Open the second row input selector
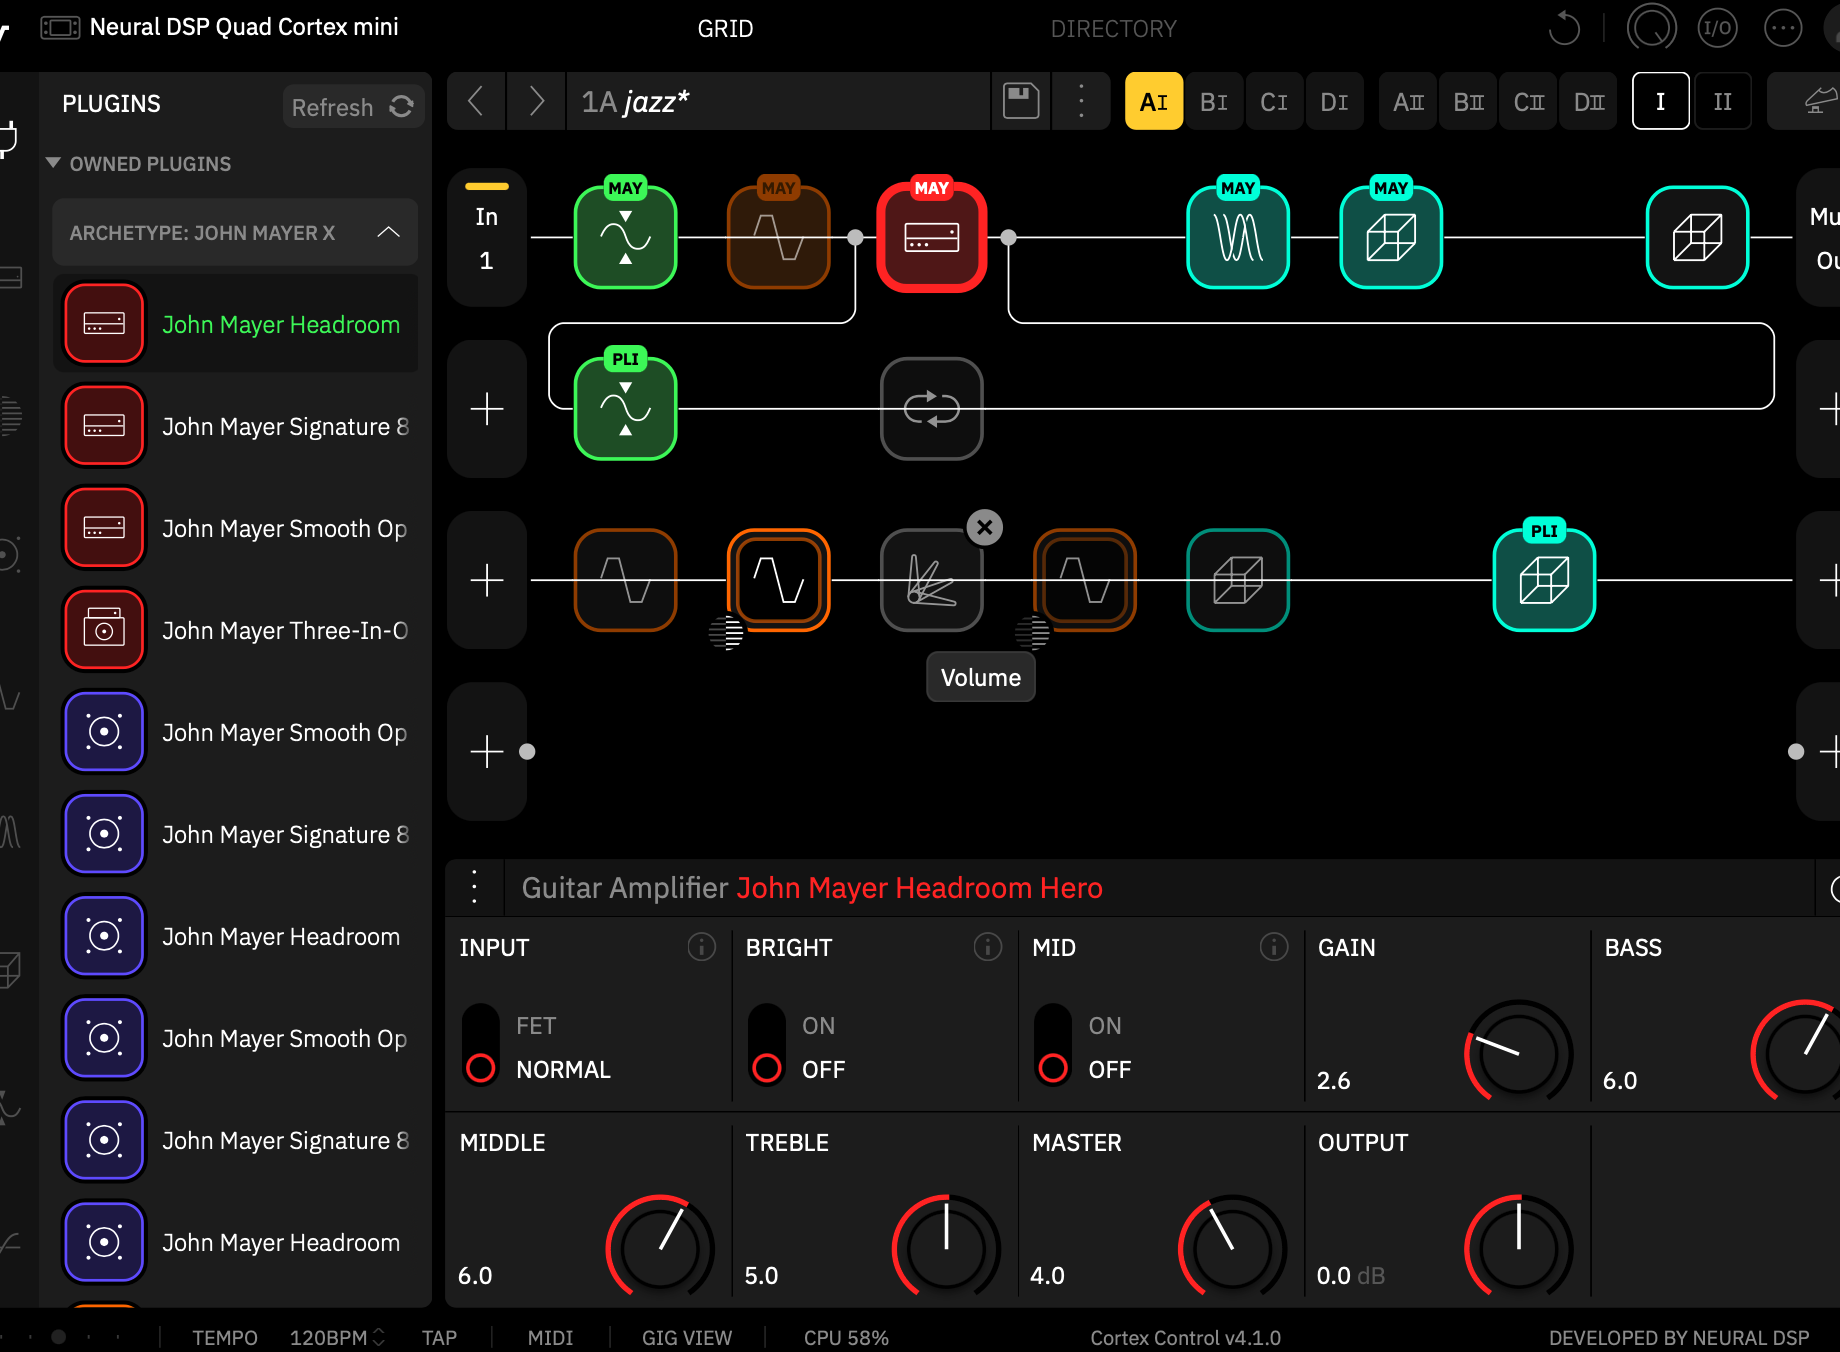 [x=487, y=409]
